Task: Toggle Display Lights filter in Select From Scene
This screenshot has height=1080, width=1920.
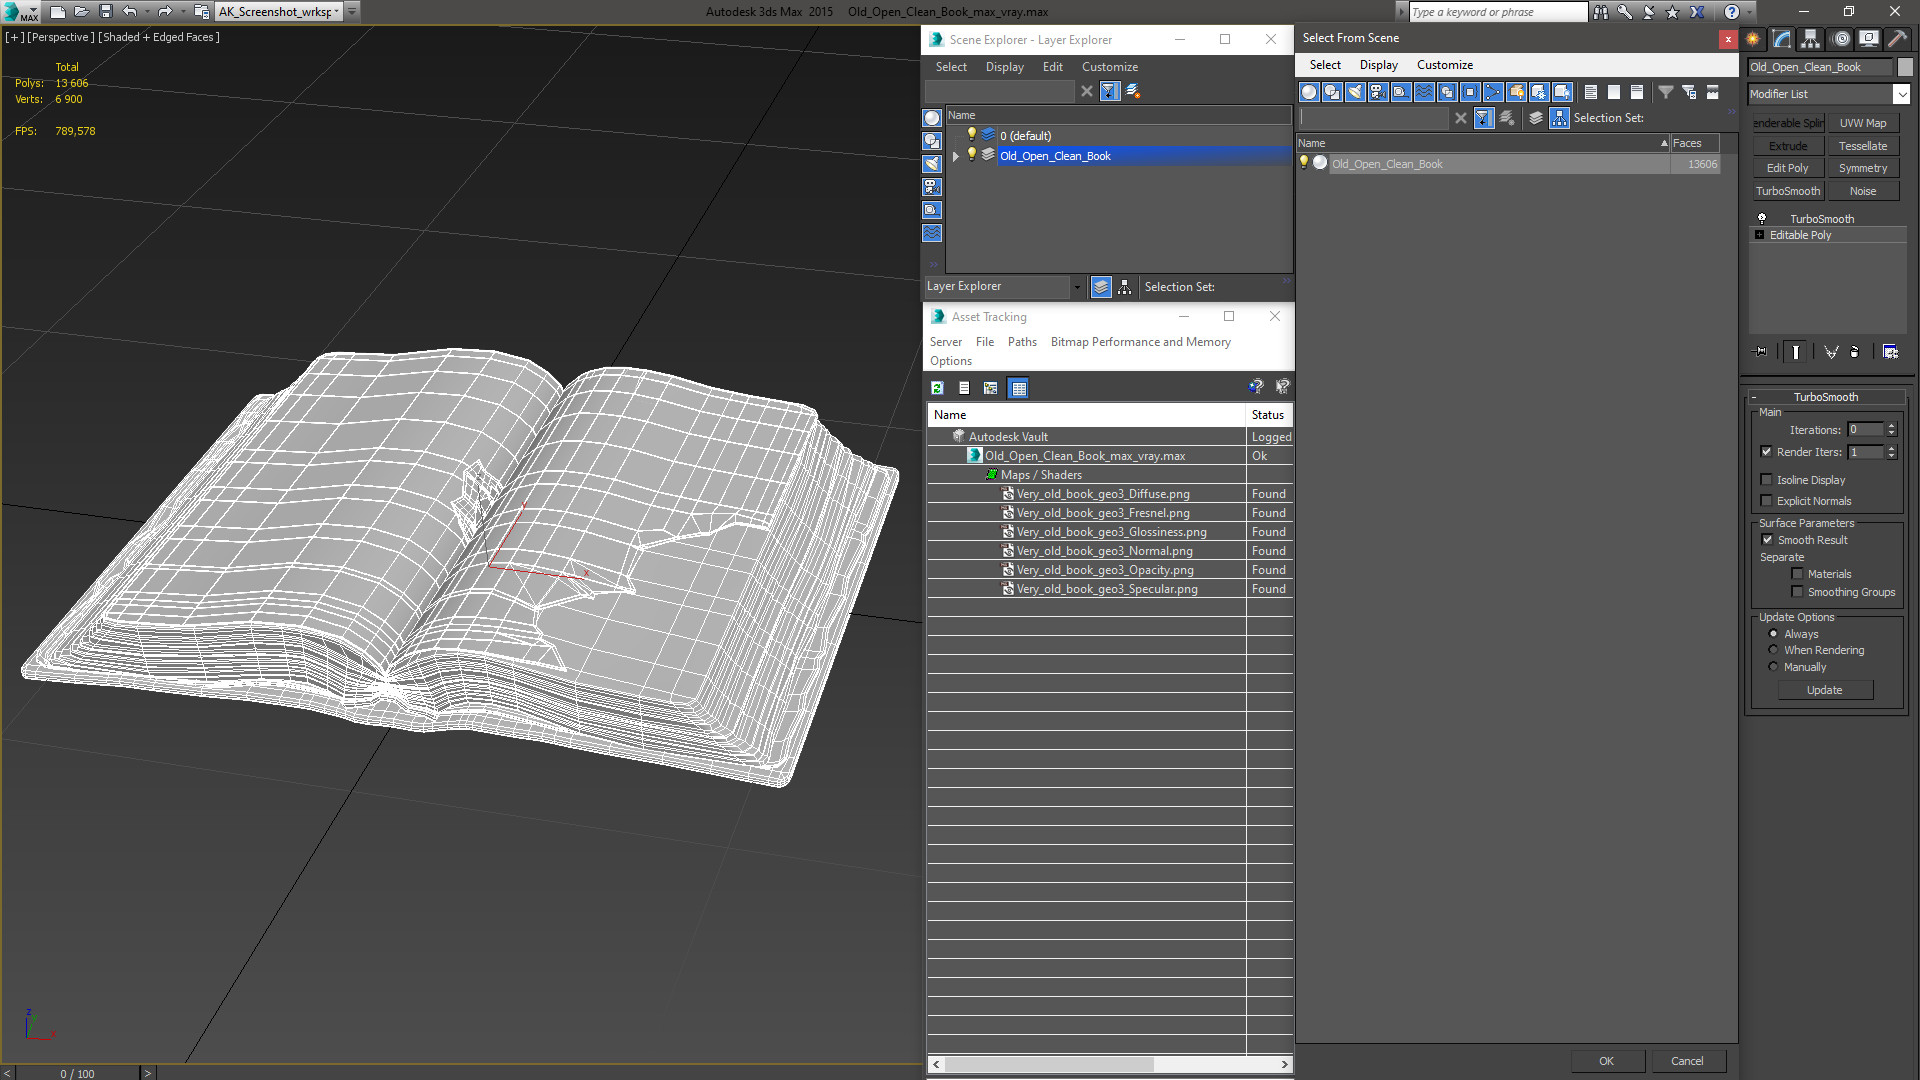Action: pos(1355,92)
